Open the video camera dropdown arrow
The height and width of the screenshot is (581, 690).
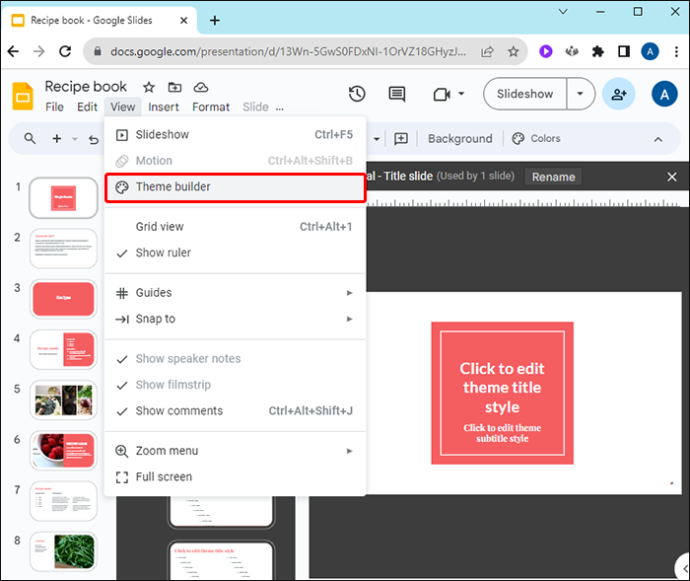click(x=461, y=94)
